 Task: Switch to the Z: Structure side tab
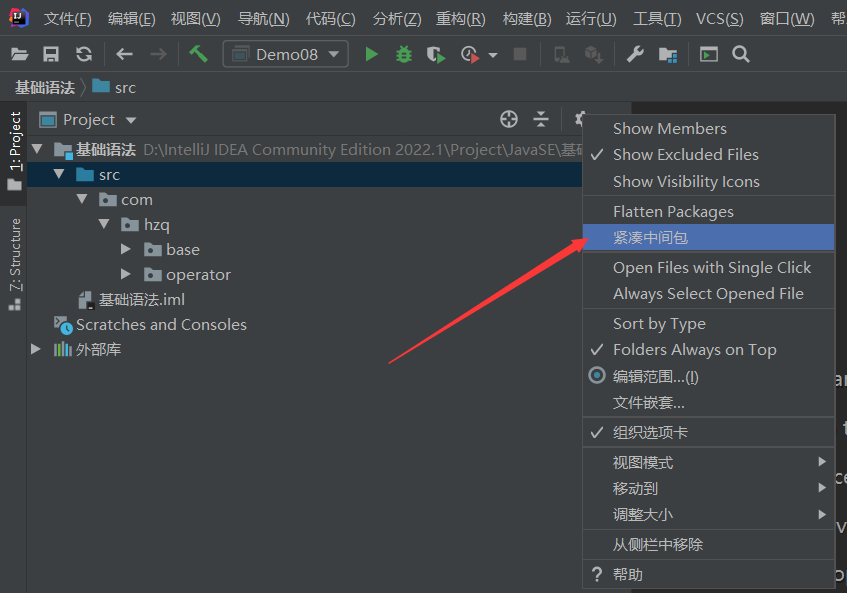click(15, 265)
